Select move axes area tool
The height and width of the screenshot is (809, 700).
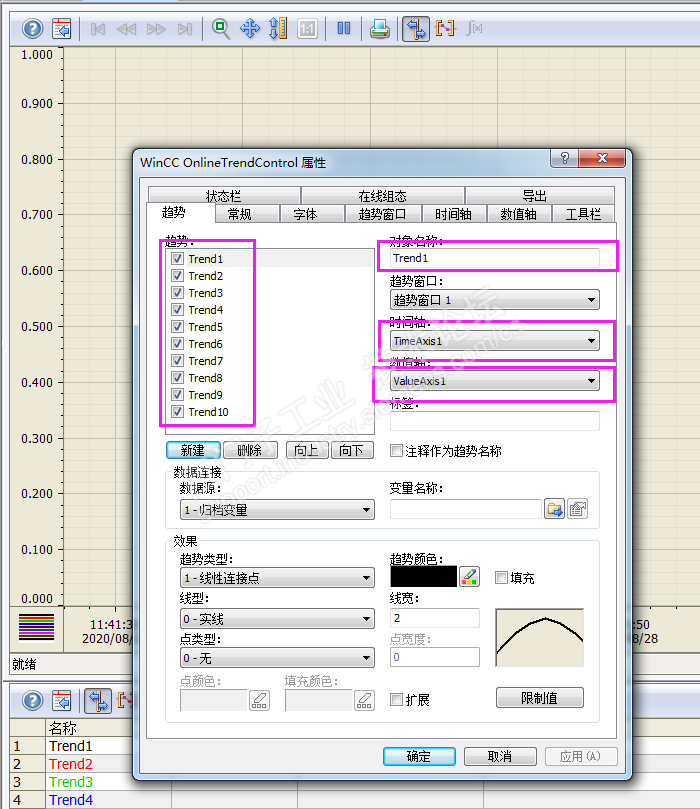click(279, 28)
